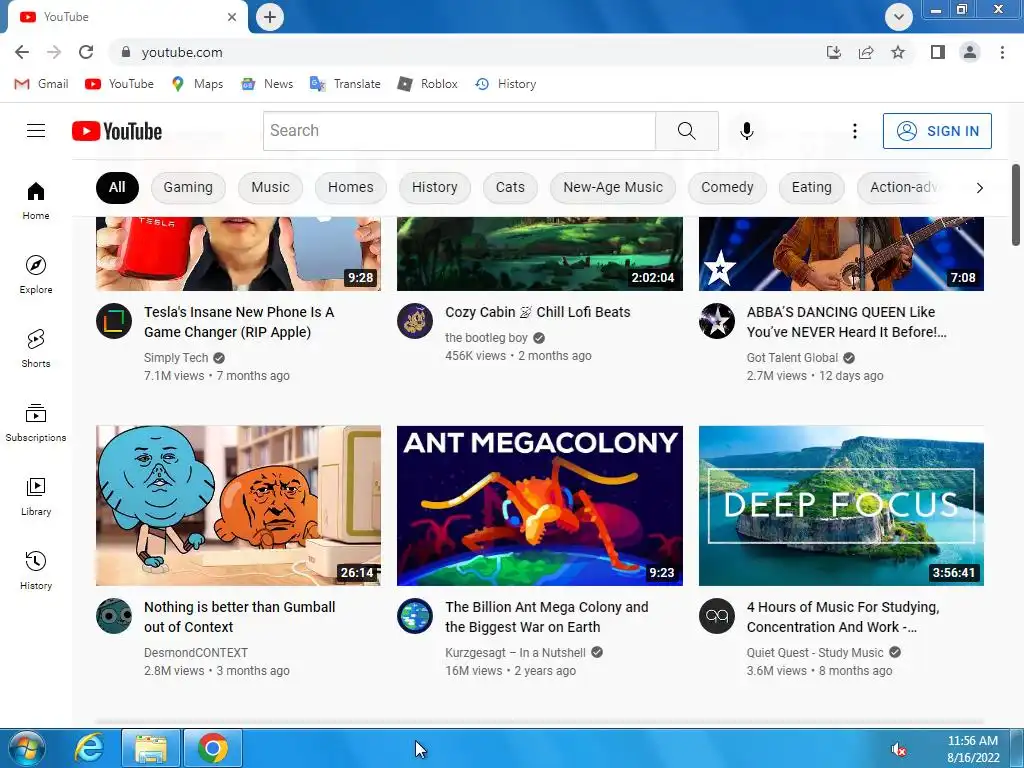Launch Internet Explorer from taskbar
The height and width of the screenshot is (768, 1024).
[89, 748]
